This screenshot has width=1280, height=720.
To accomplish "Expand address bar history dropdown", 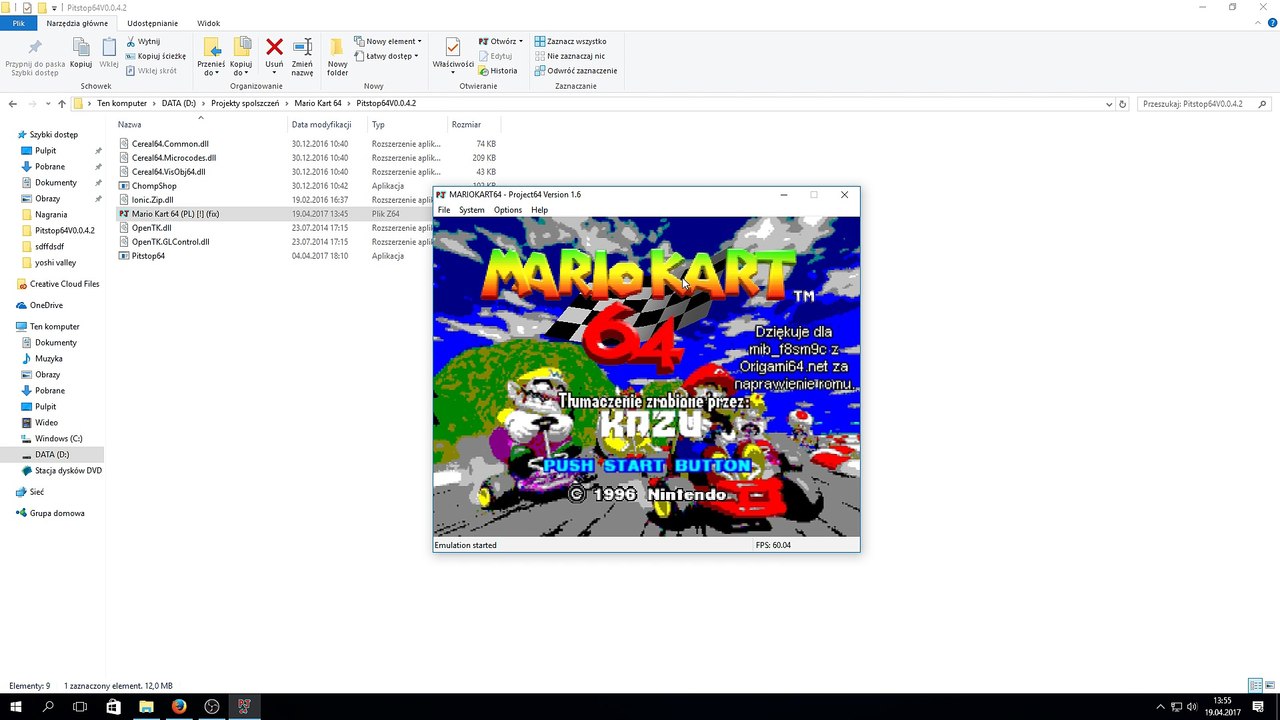I will point(1108,104).
